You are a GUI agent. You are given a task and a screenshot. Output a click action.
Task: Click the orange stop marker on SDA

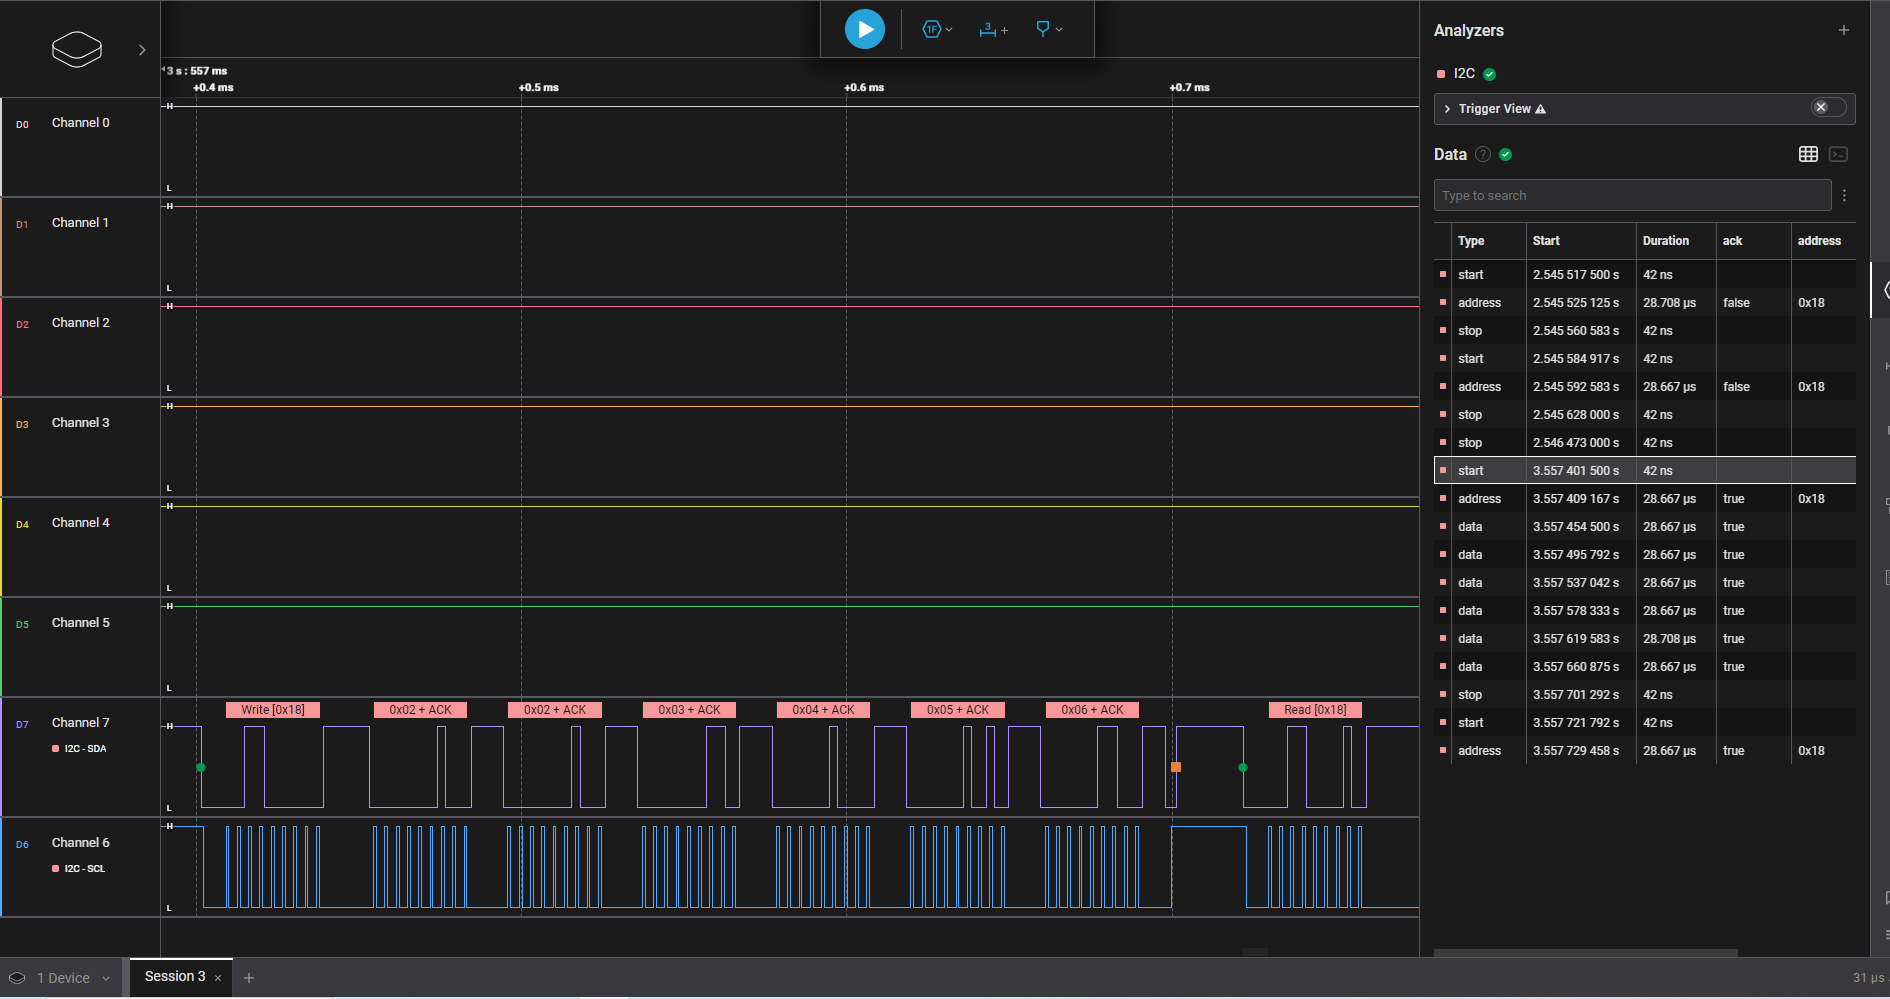[x=1176, y=767]
